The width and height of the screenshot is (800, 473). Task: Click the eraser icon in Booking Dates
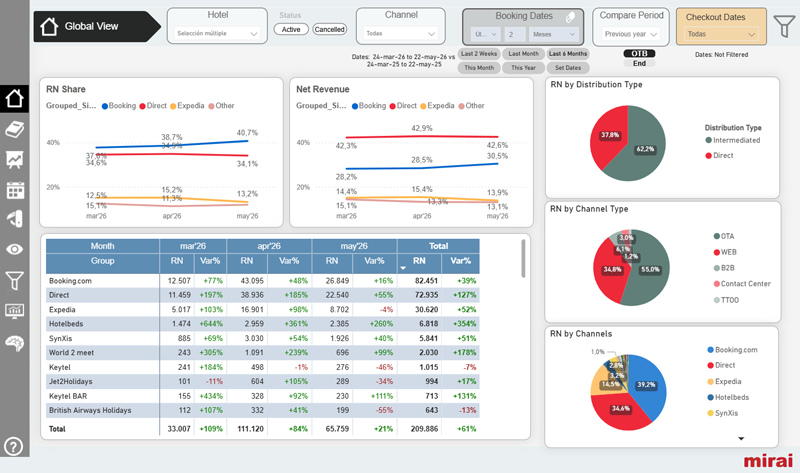(x=570, y=17)
